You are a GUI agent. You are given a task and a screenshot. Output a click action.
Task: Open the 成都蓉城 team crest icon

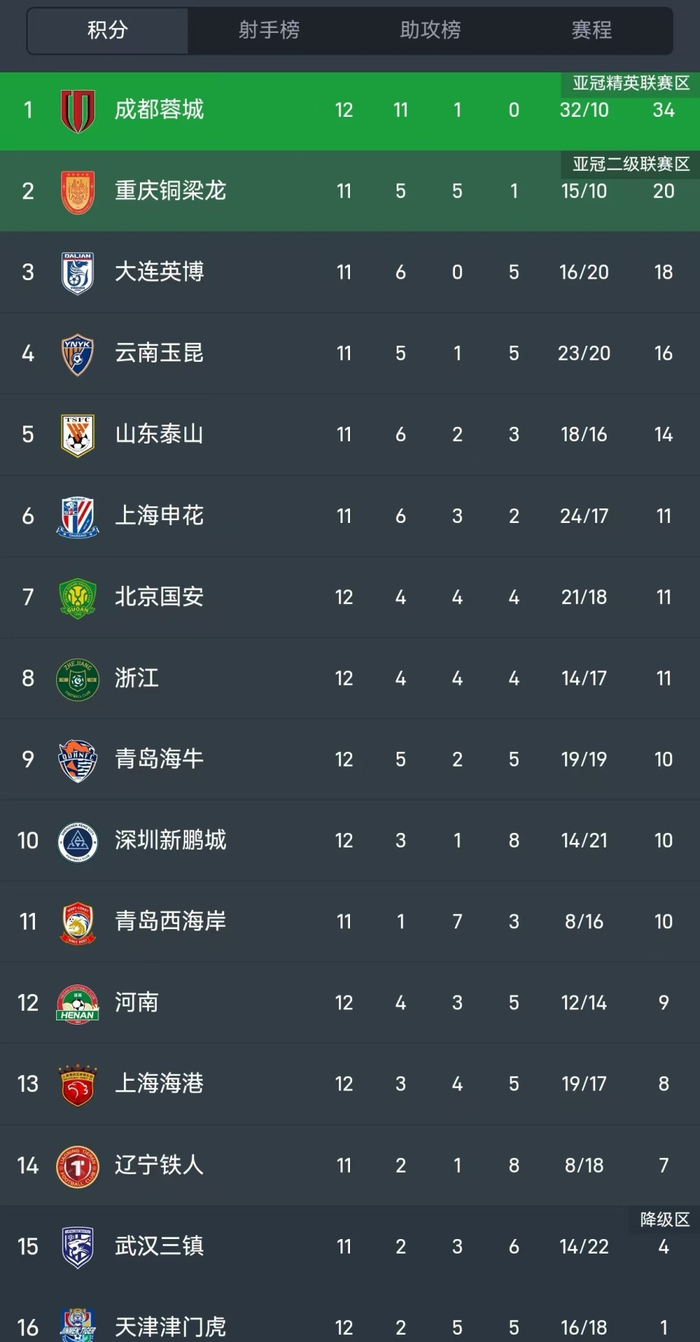[77, 109]
